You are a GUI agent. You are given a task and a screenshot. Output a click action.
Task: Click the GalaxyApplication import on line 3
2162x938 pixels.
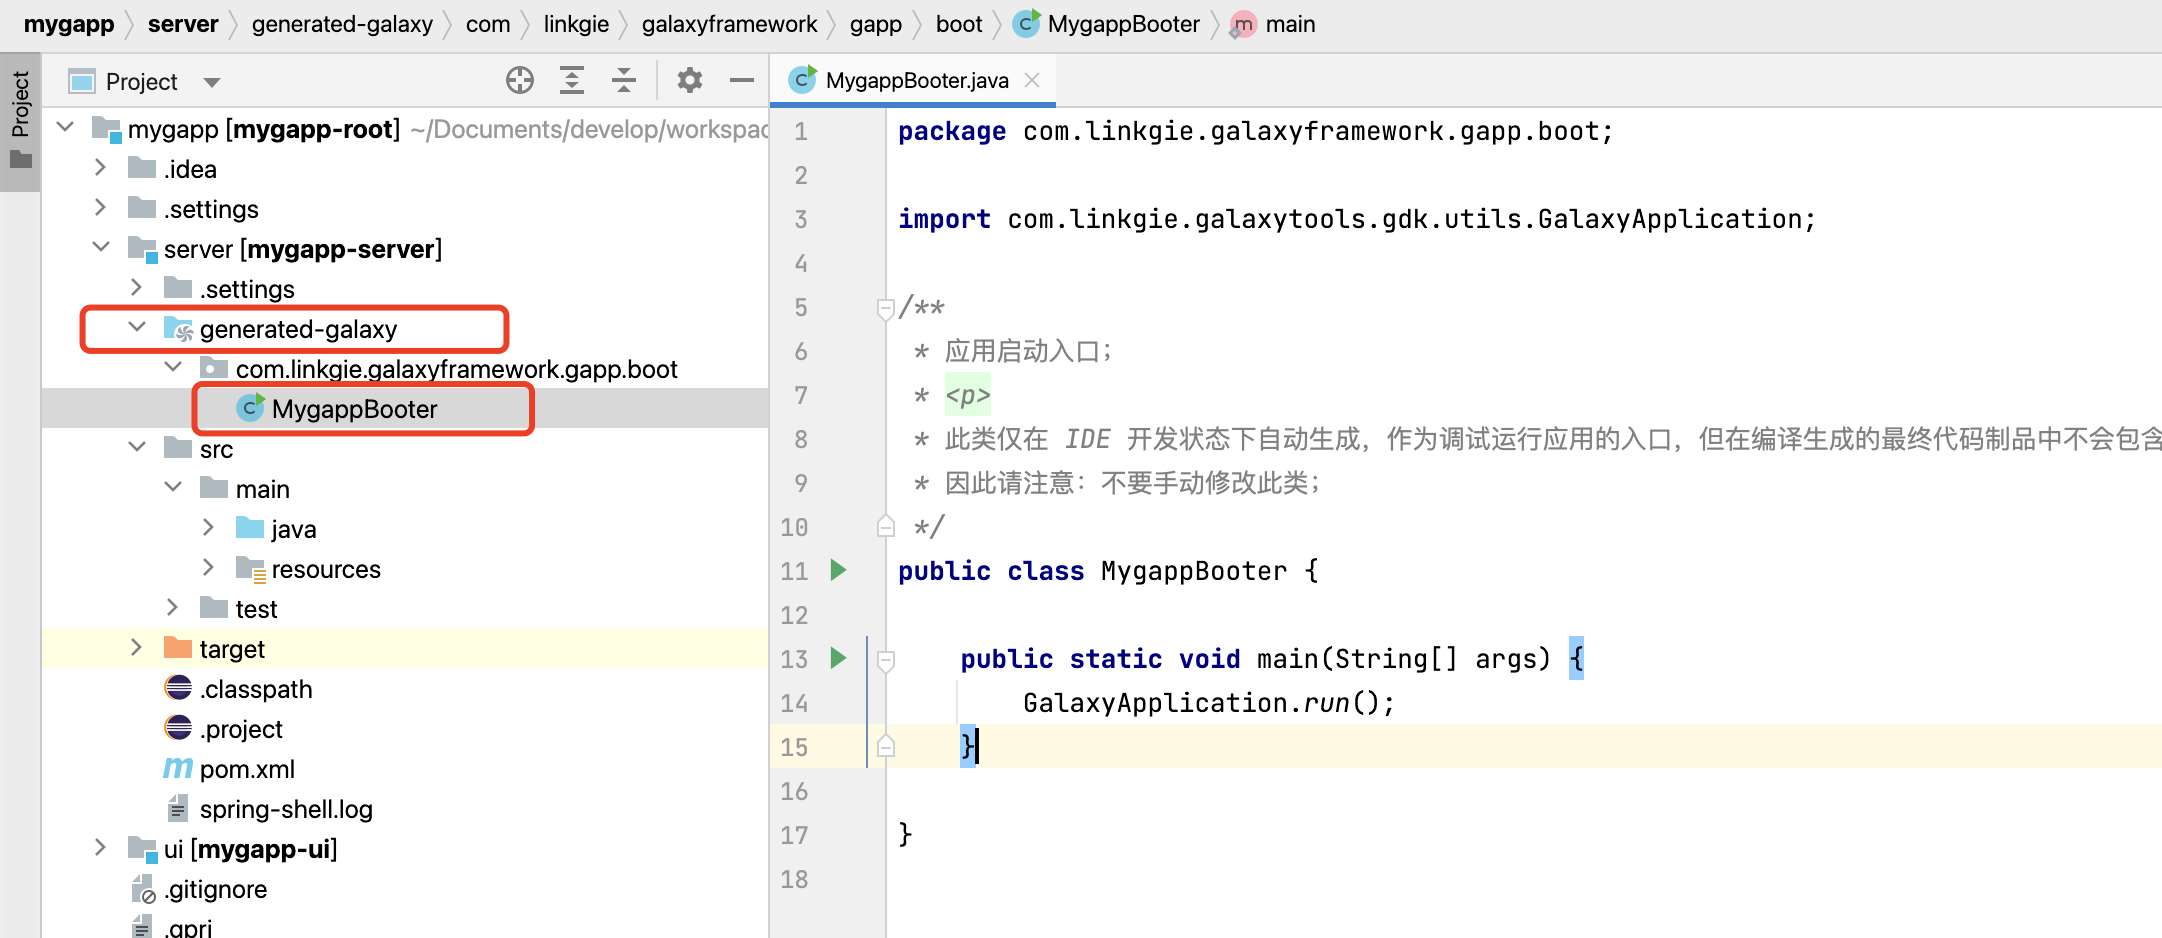(x=1356, y=219)
